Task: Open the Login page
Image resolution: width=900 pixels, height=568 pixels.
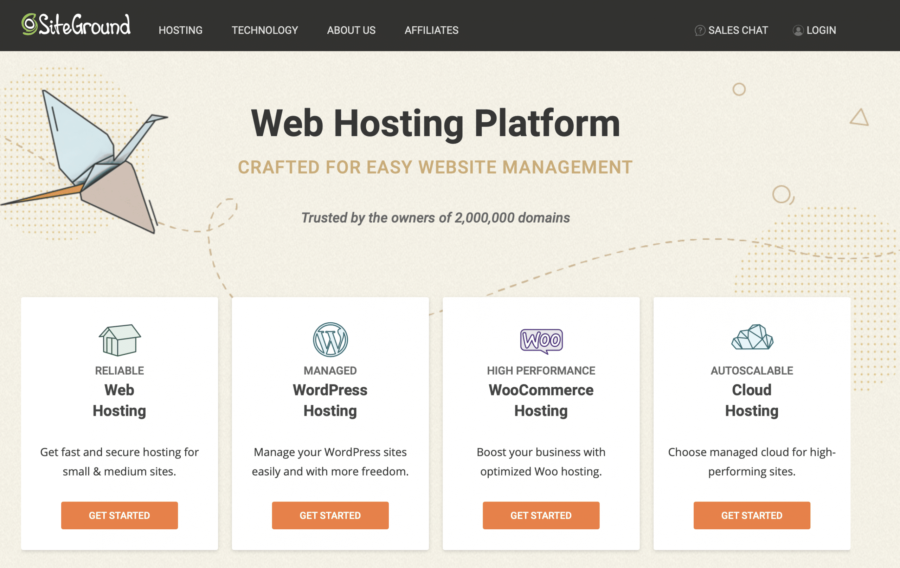Action: point(814,30)
